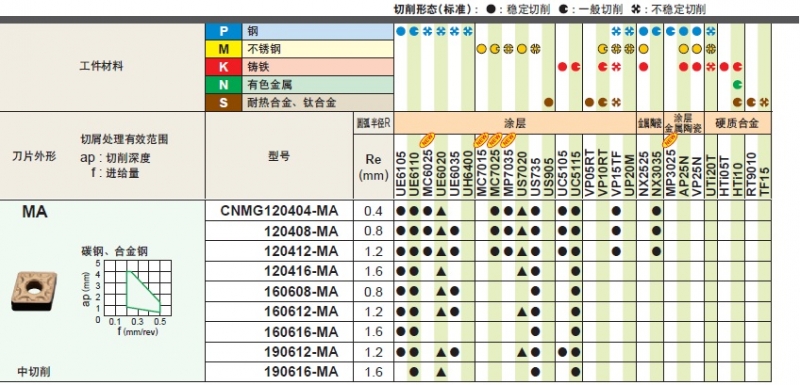Click the M stainless steel yellow box
Image resolution: width=800 pixels, height=385 pixels.
point(223,49)
